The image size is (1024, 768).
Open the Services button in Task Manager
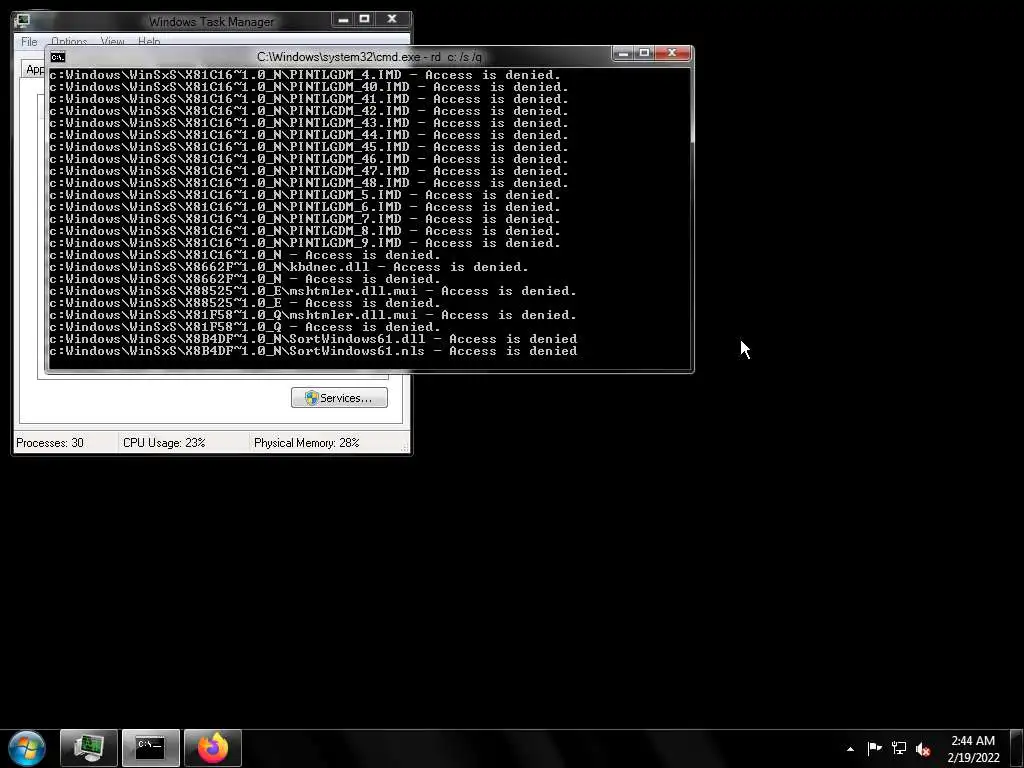[339, 398]
